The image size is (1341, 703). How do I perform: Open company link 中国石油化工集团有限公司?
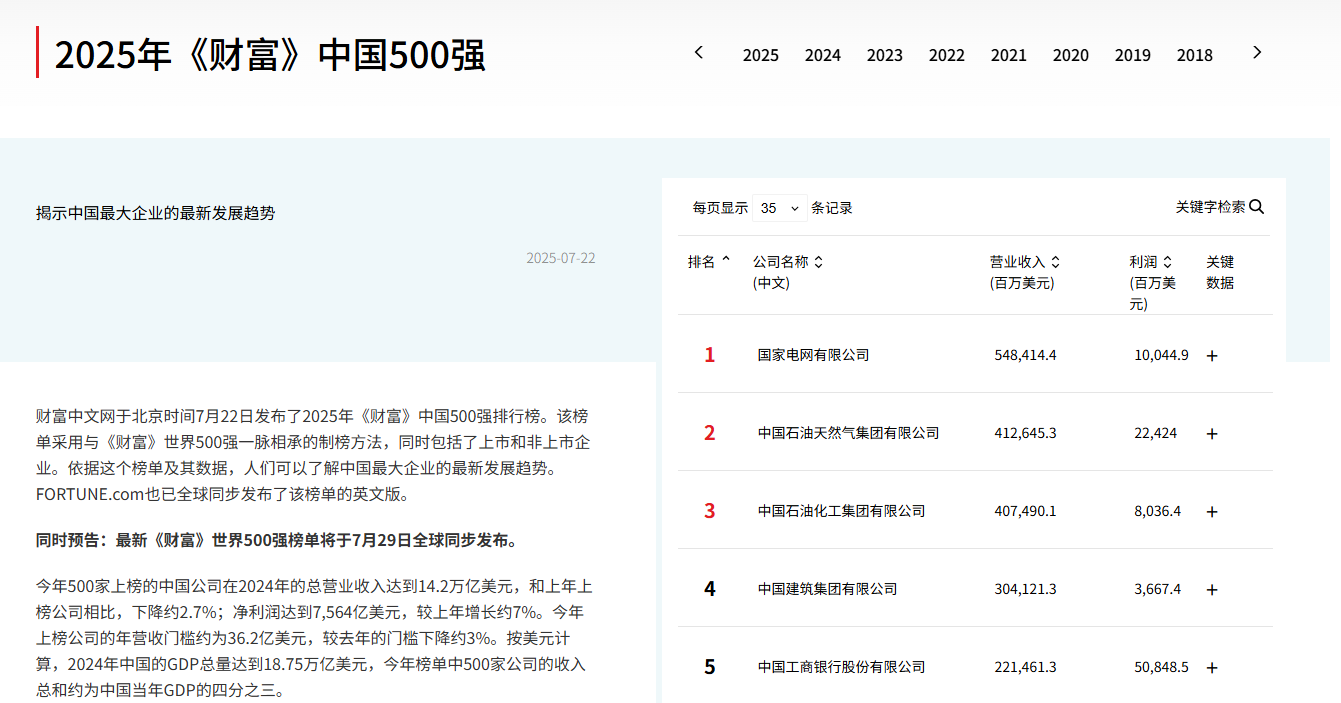[841, 511]
